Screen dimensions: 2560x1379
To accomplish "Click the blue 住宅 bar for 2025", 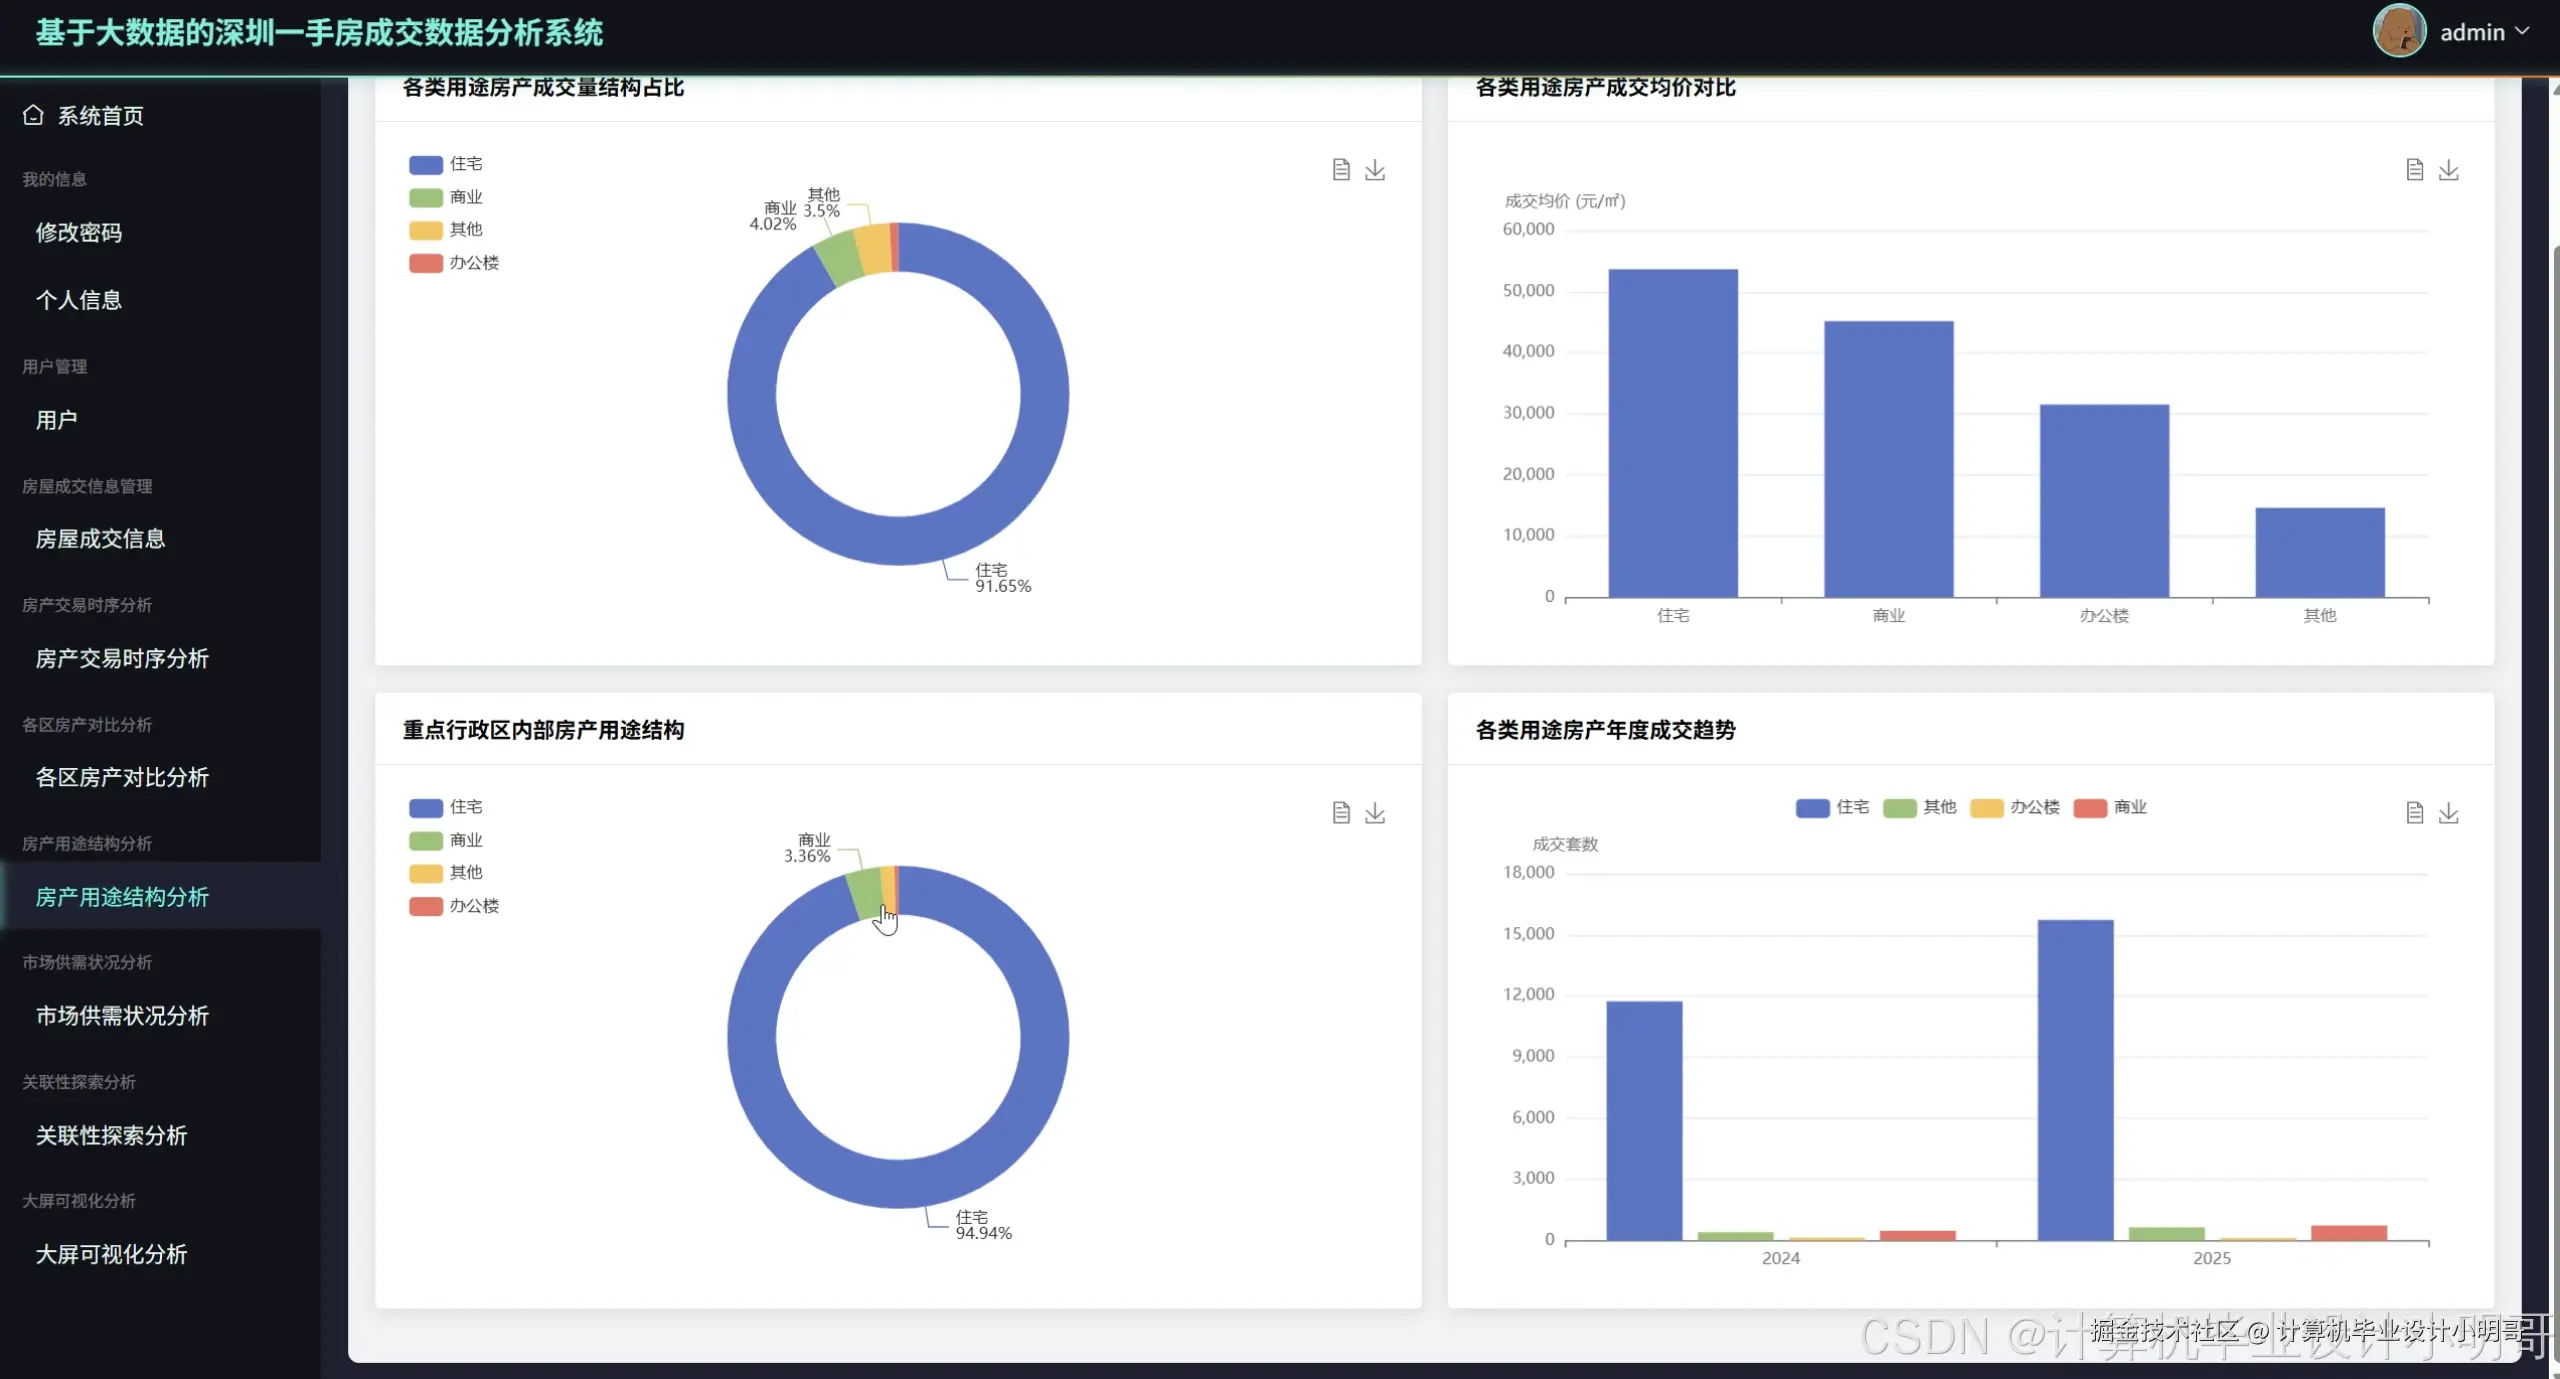I will click(2075, 1080).
